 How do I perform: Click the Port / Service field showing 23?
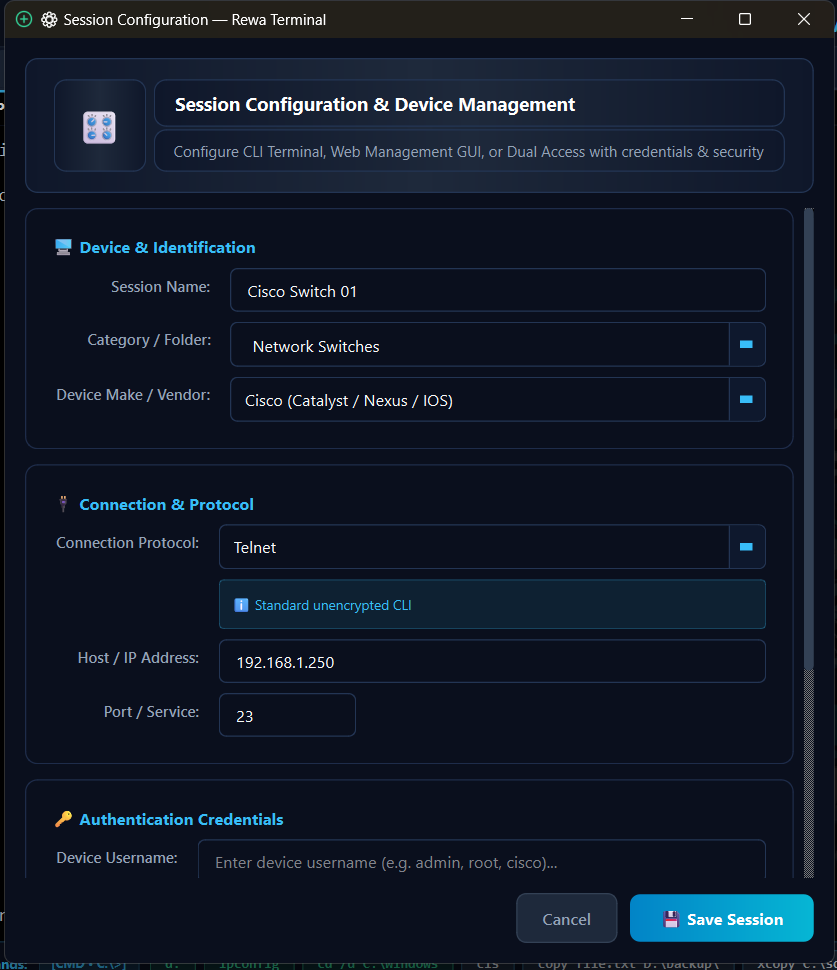pyautogui.click(x=288, y=715)
